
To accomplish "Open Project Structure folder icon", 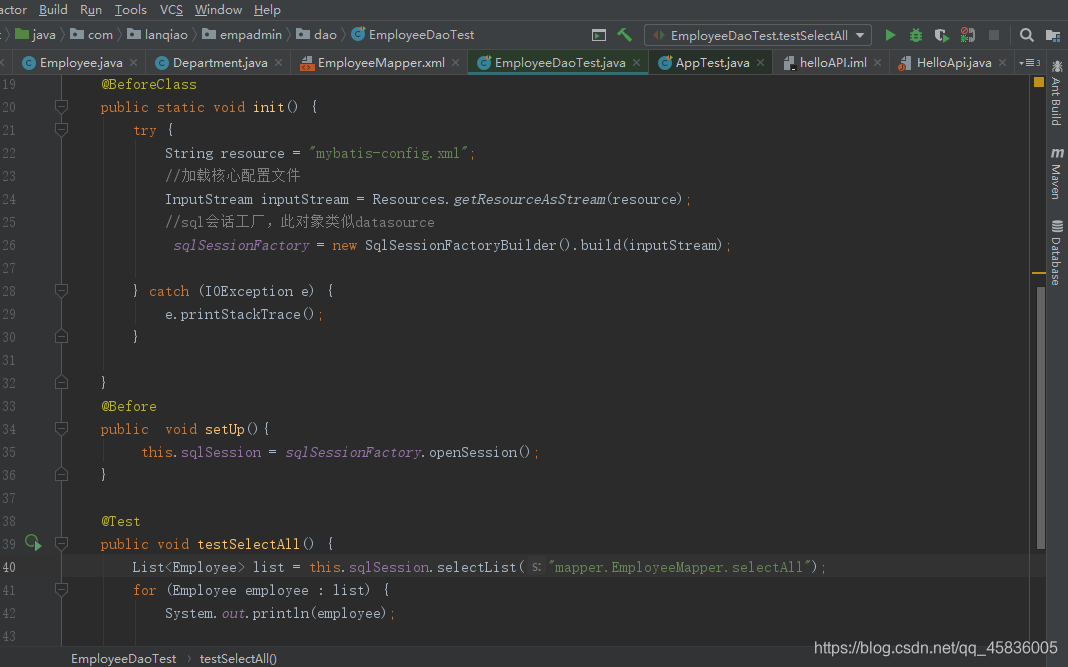I will click(1053, 35).
